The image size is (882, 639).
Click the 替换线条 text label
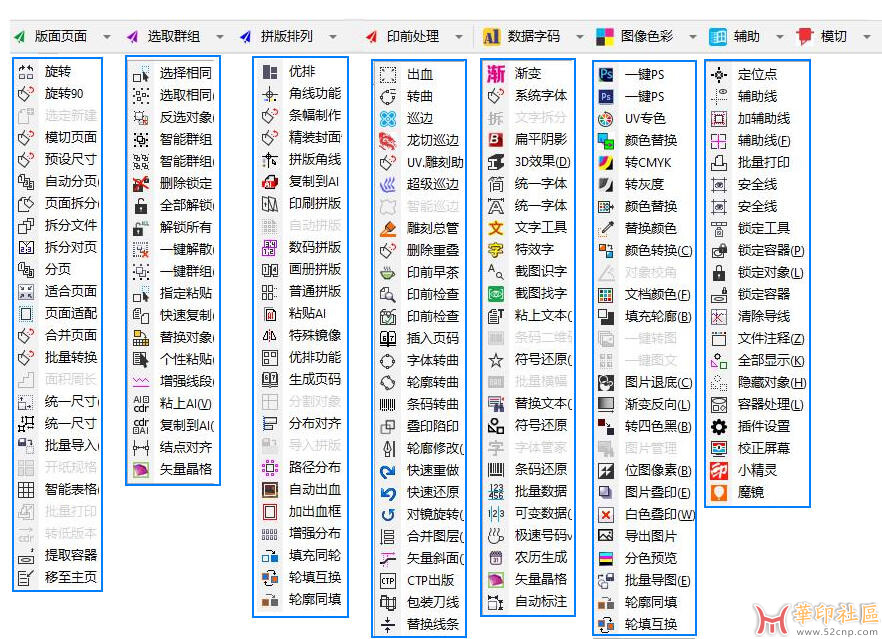point(433,624)
